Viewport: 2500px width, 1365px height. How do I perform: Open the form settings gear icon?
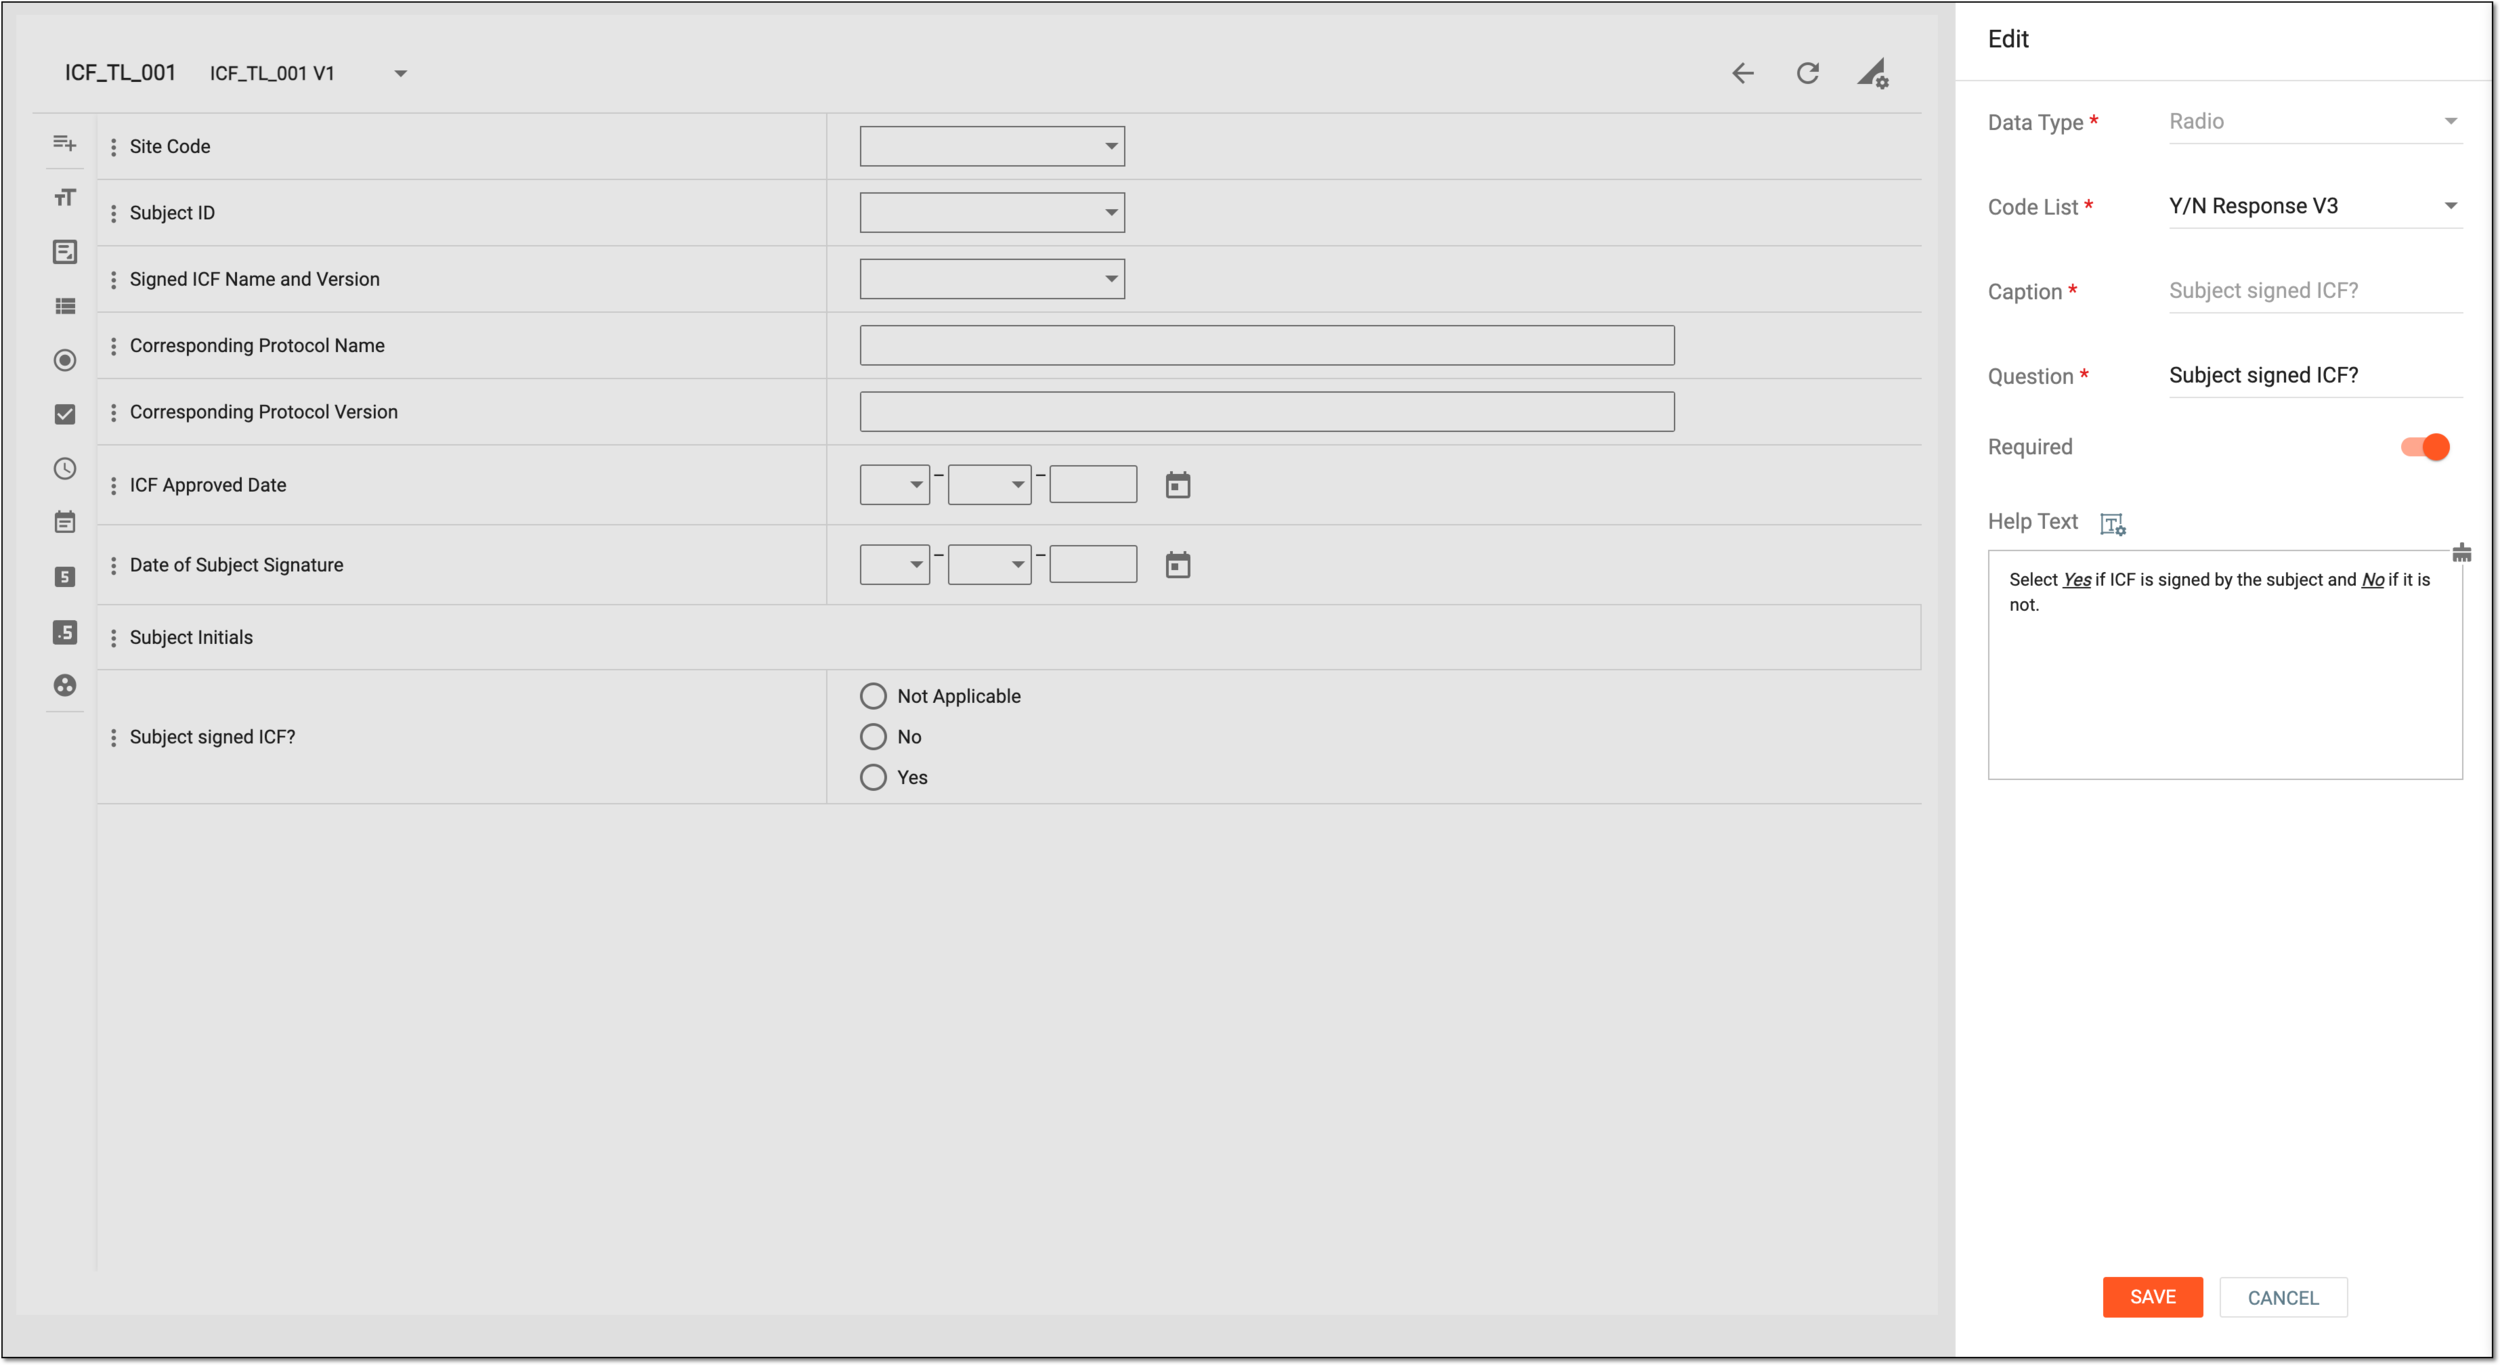point(1872,74)
